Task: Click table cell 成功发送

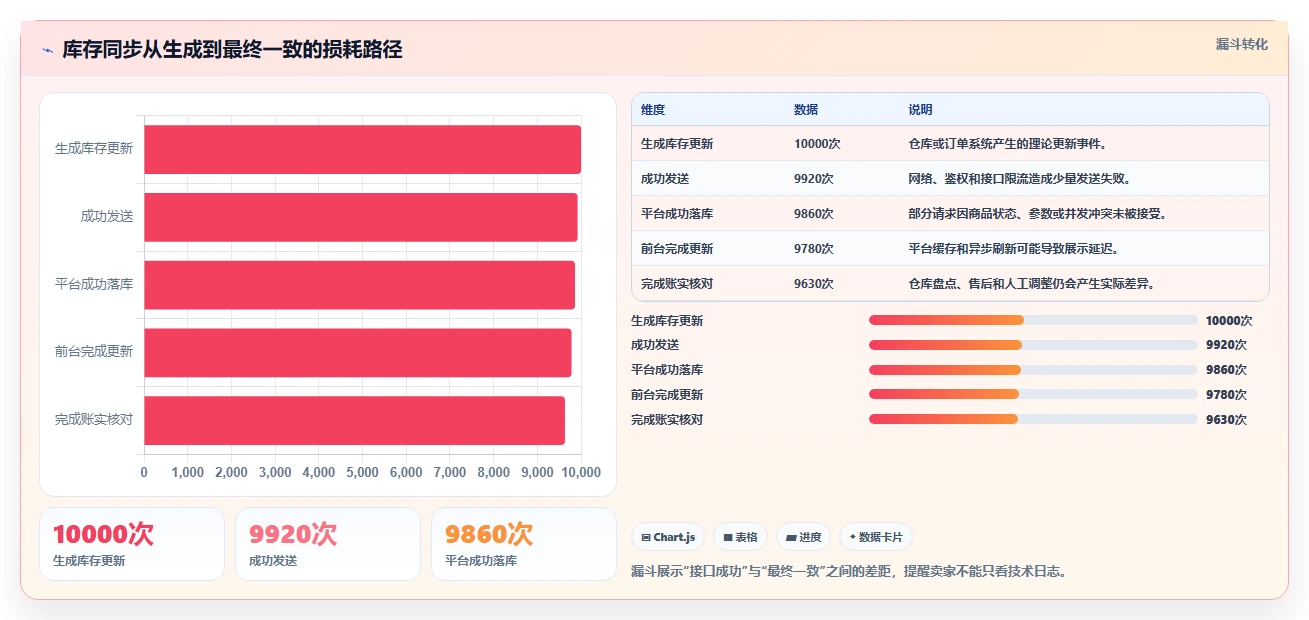Action: [x=665, y=178]
